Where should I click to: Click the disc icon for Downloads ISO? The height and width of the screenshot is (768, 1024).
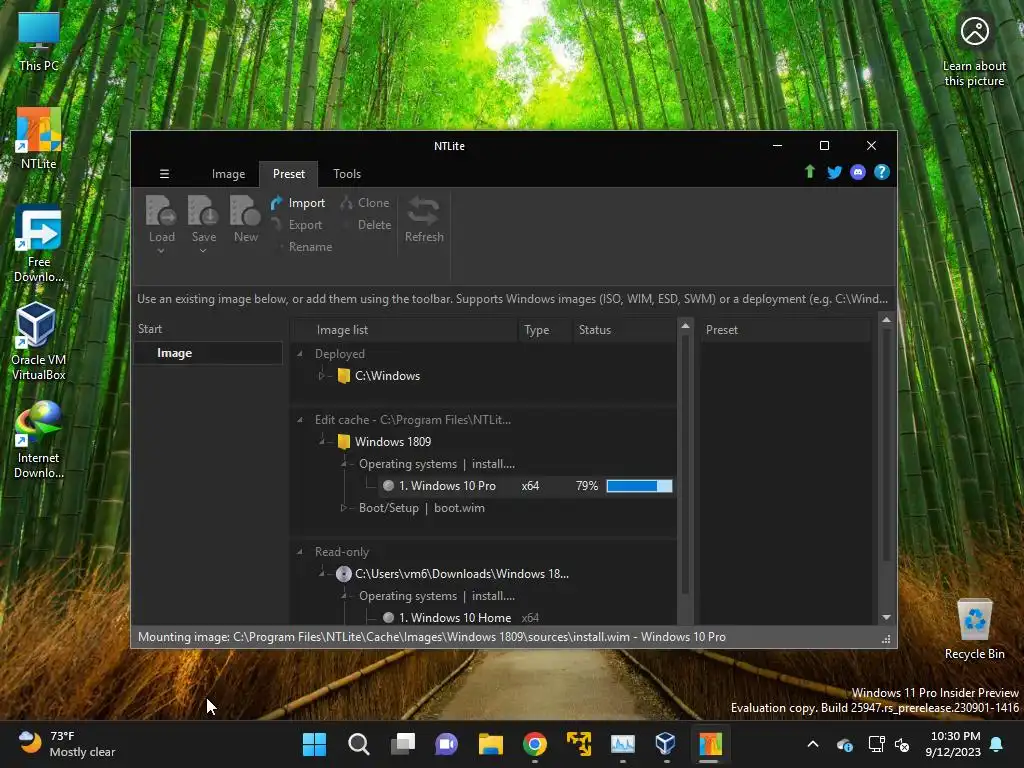344,574
